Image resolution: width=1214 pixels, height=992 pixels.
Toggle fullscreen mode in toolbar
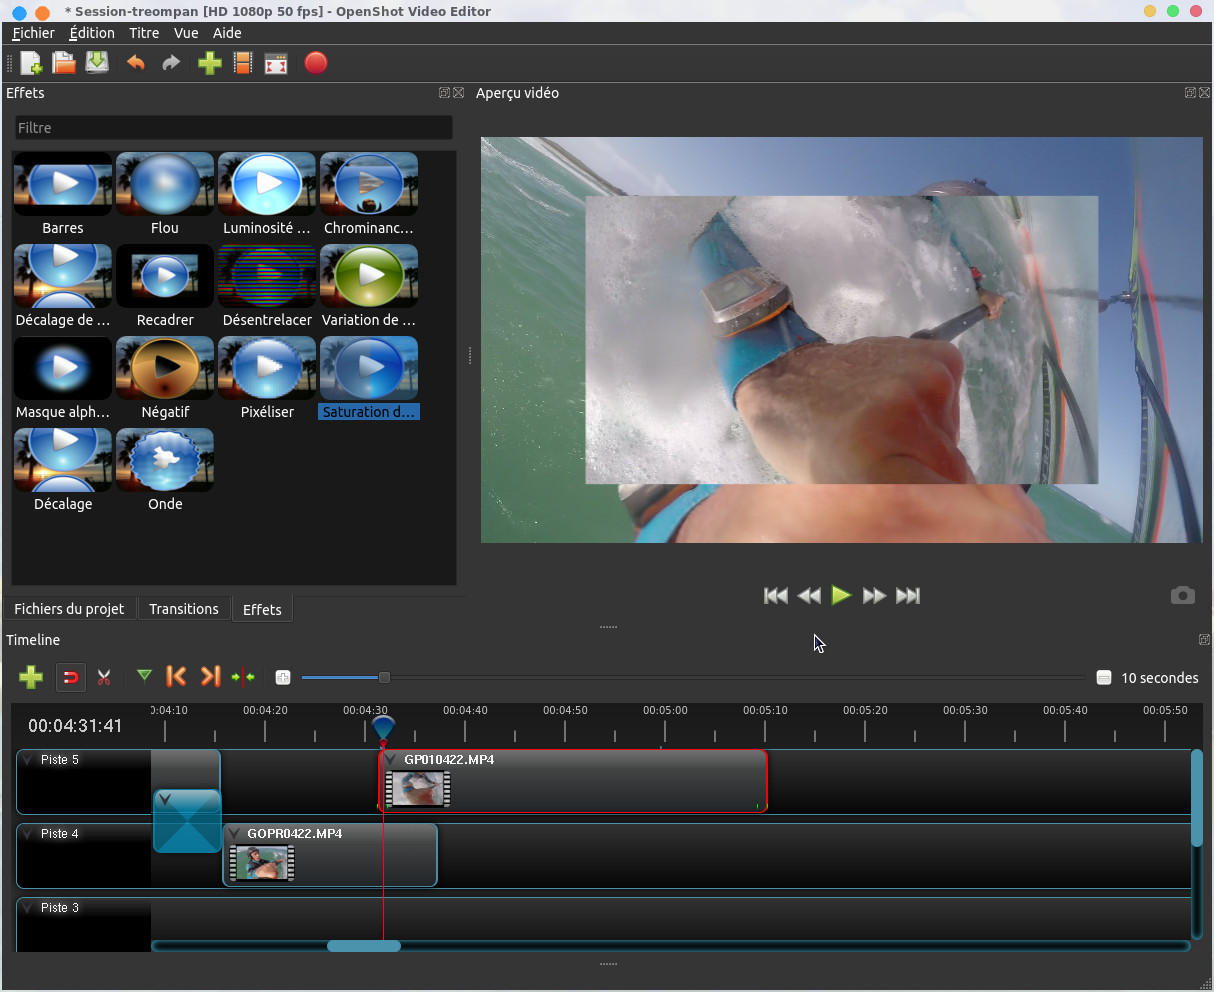tap(276, 64)
